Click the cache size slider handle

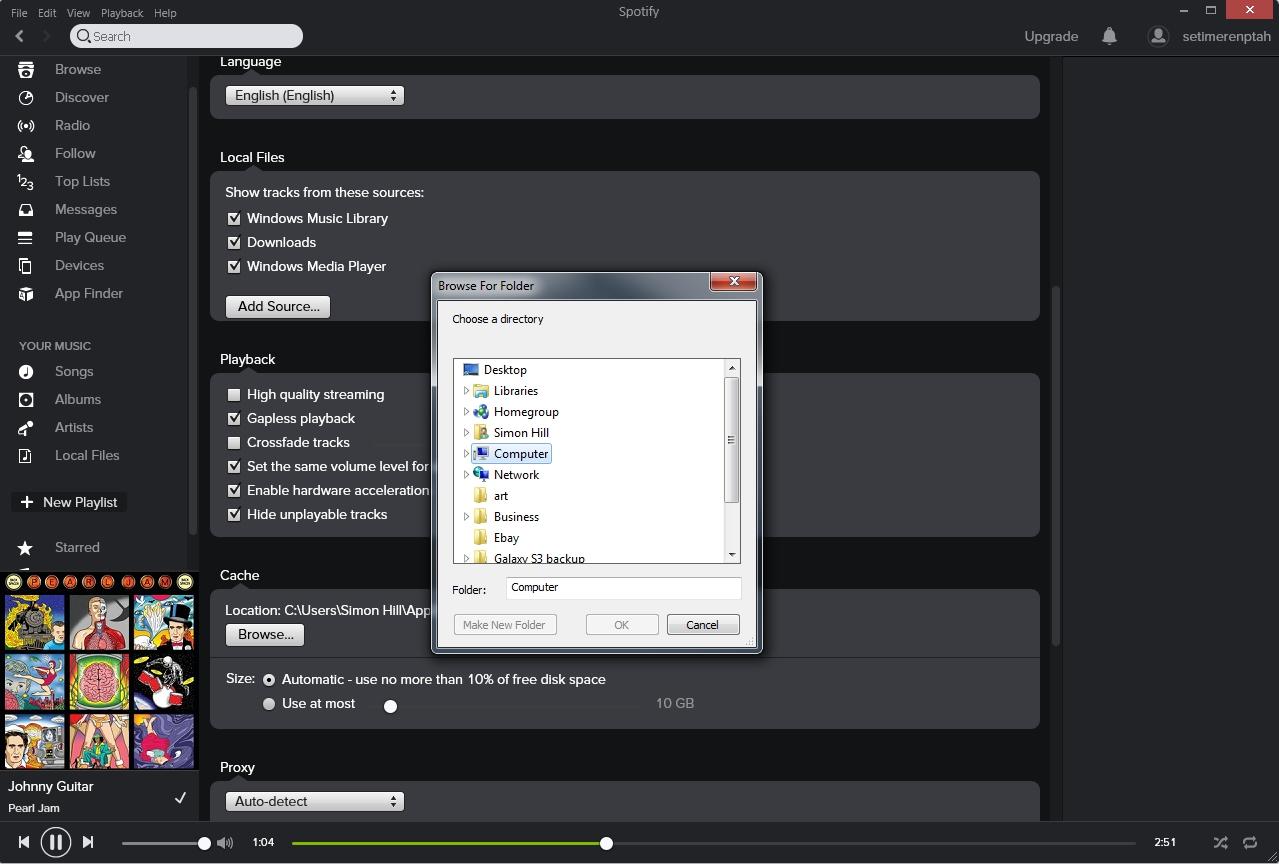click(390, 706)
